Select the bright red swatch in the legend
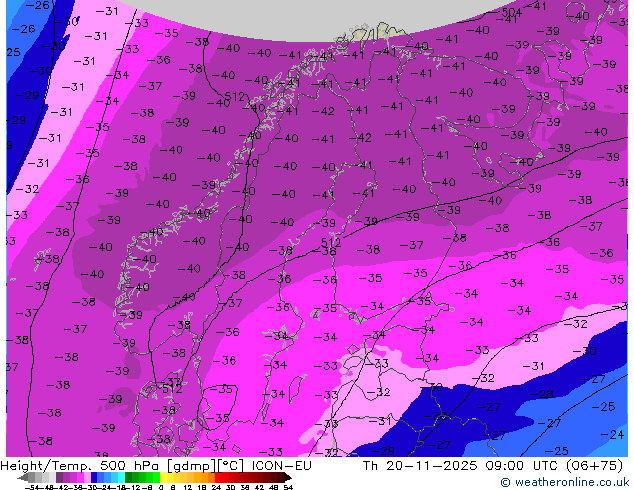634x490 pixels. 218,478
